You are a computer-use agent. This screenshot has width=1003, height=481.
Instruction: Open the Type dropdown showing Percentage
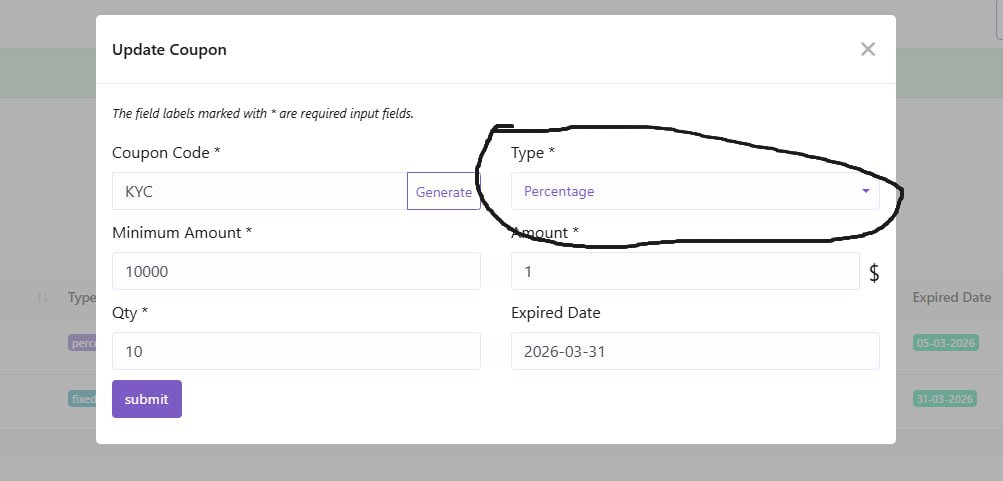(695, 191)
